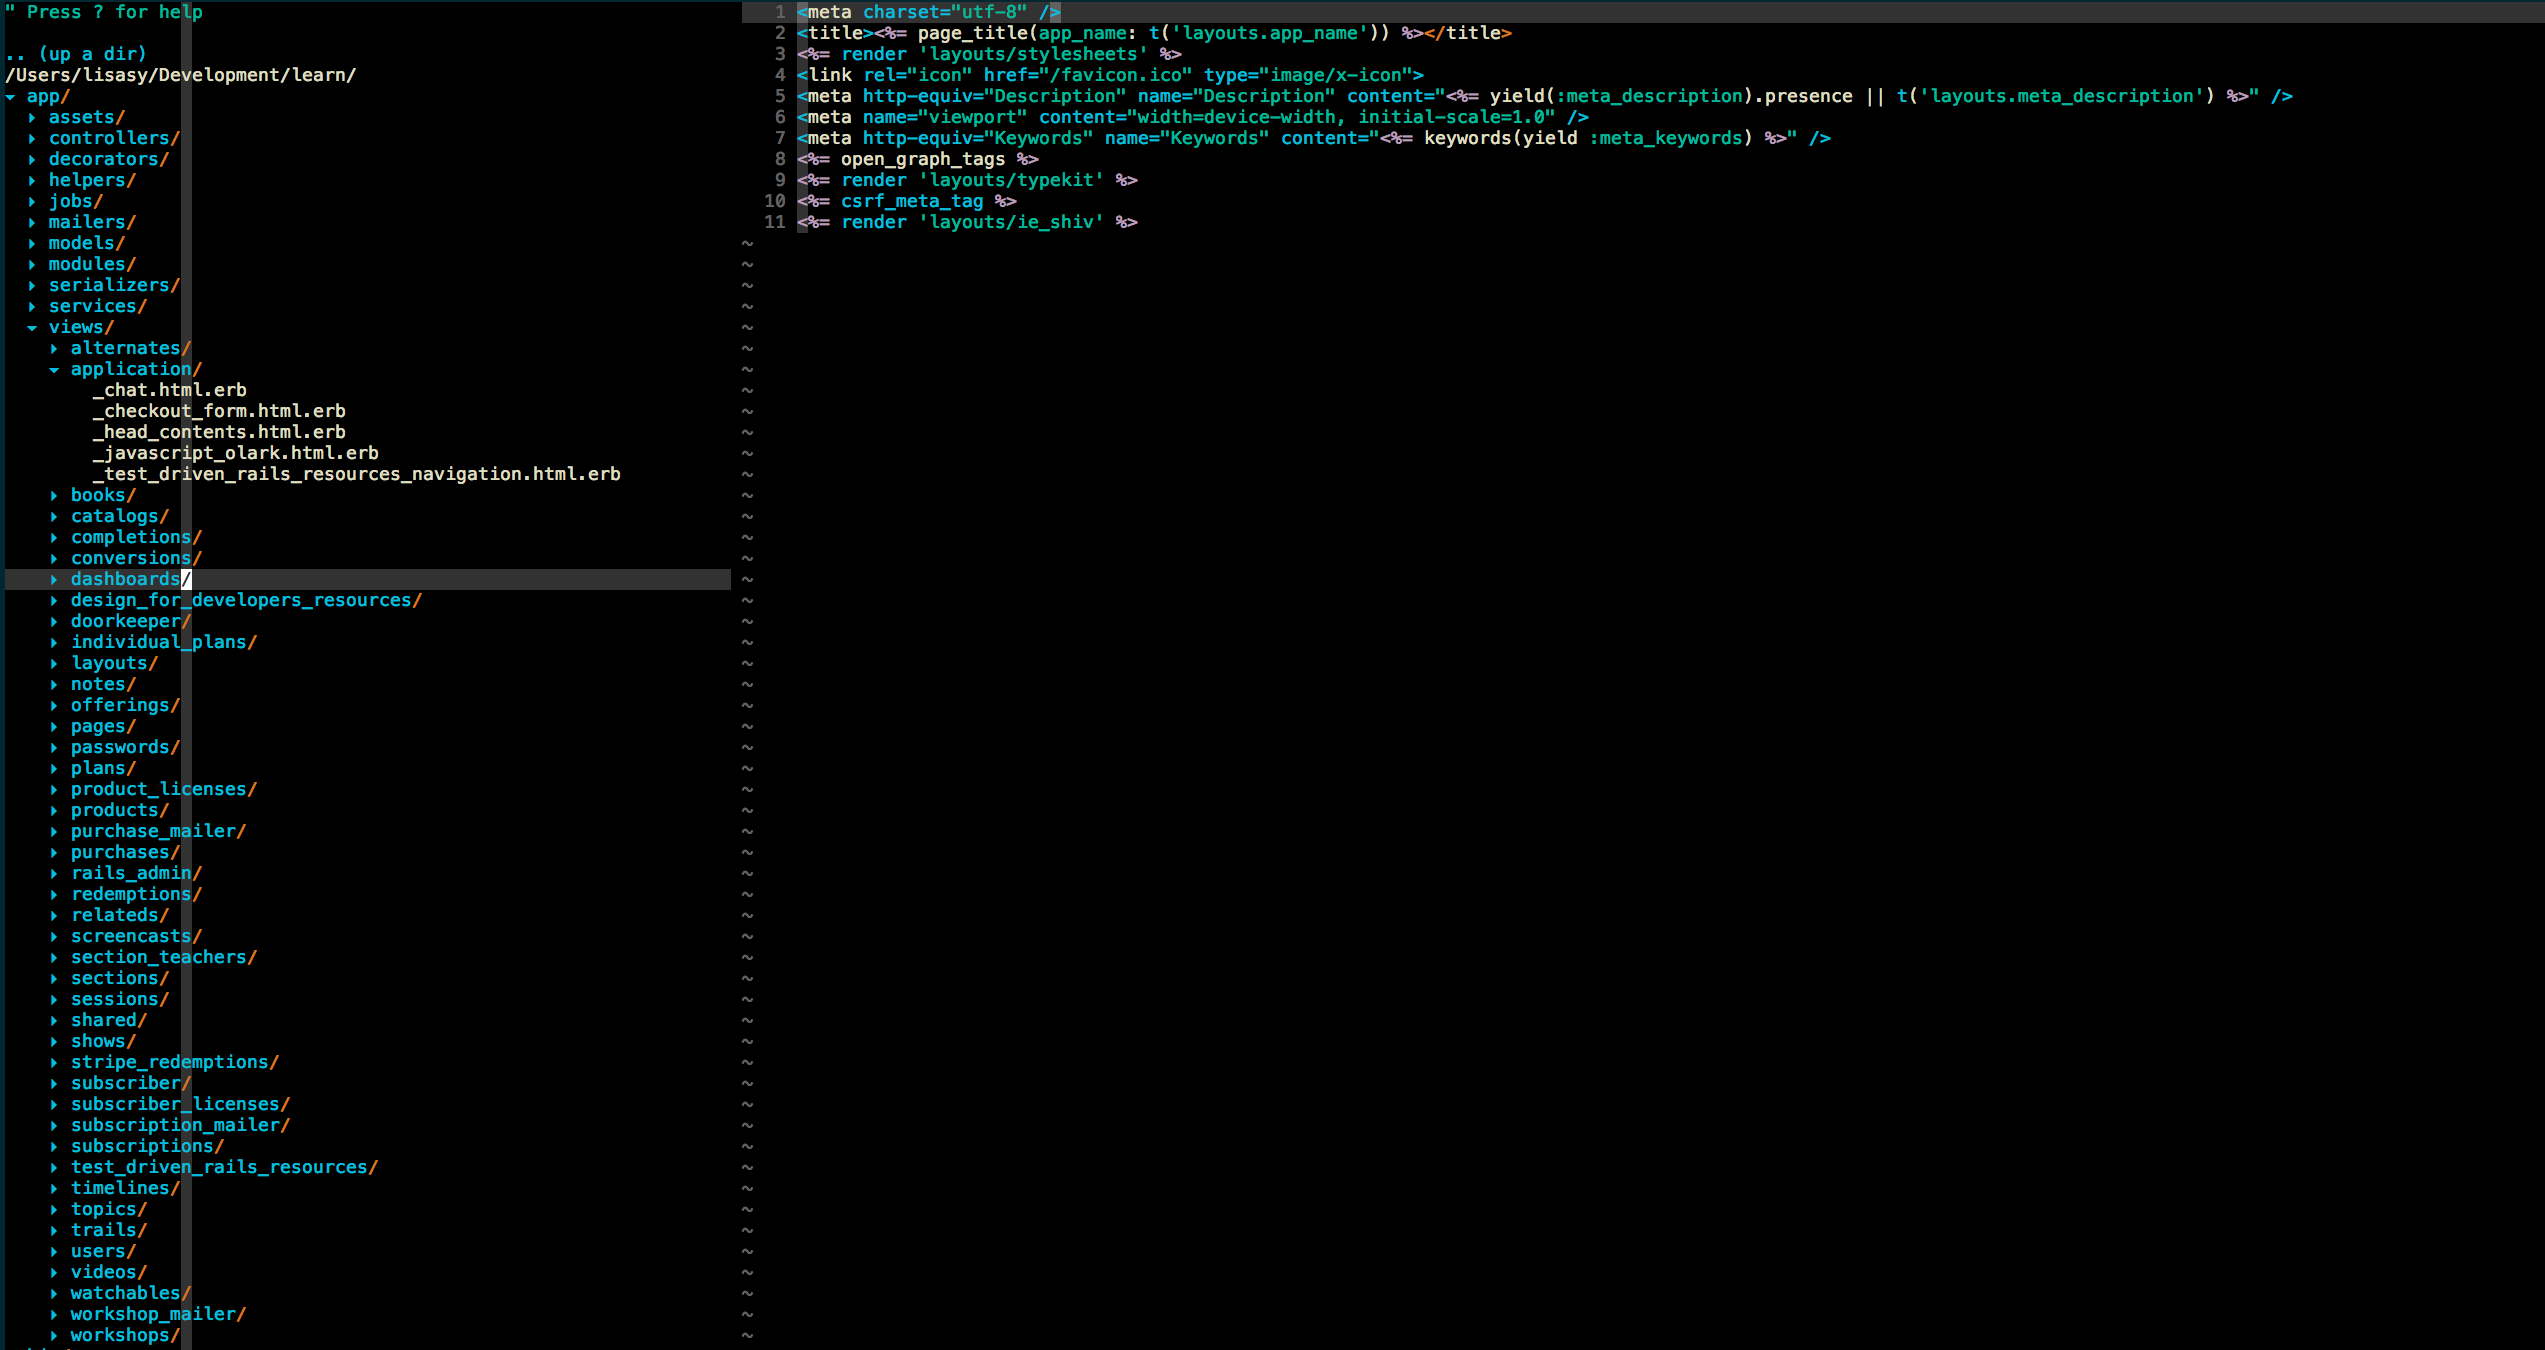Expand the assets folder arrow

click(x=32, y=118)
